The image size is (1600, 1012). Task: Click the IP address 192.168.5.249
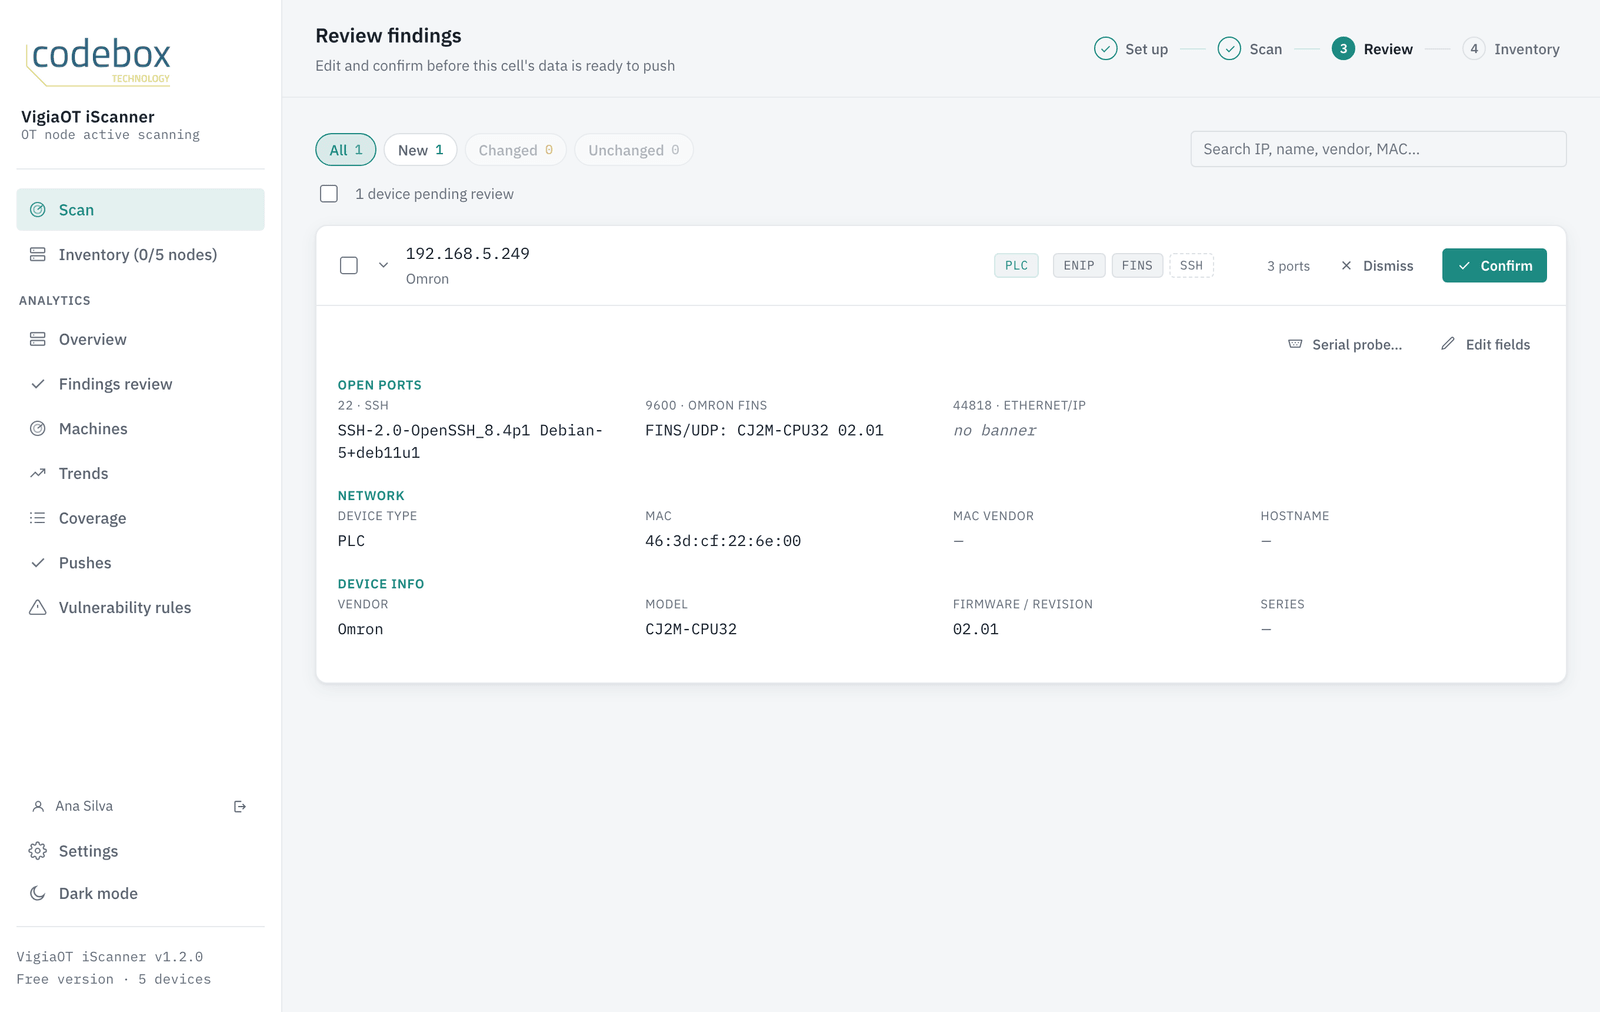point(468,253)
